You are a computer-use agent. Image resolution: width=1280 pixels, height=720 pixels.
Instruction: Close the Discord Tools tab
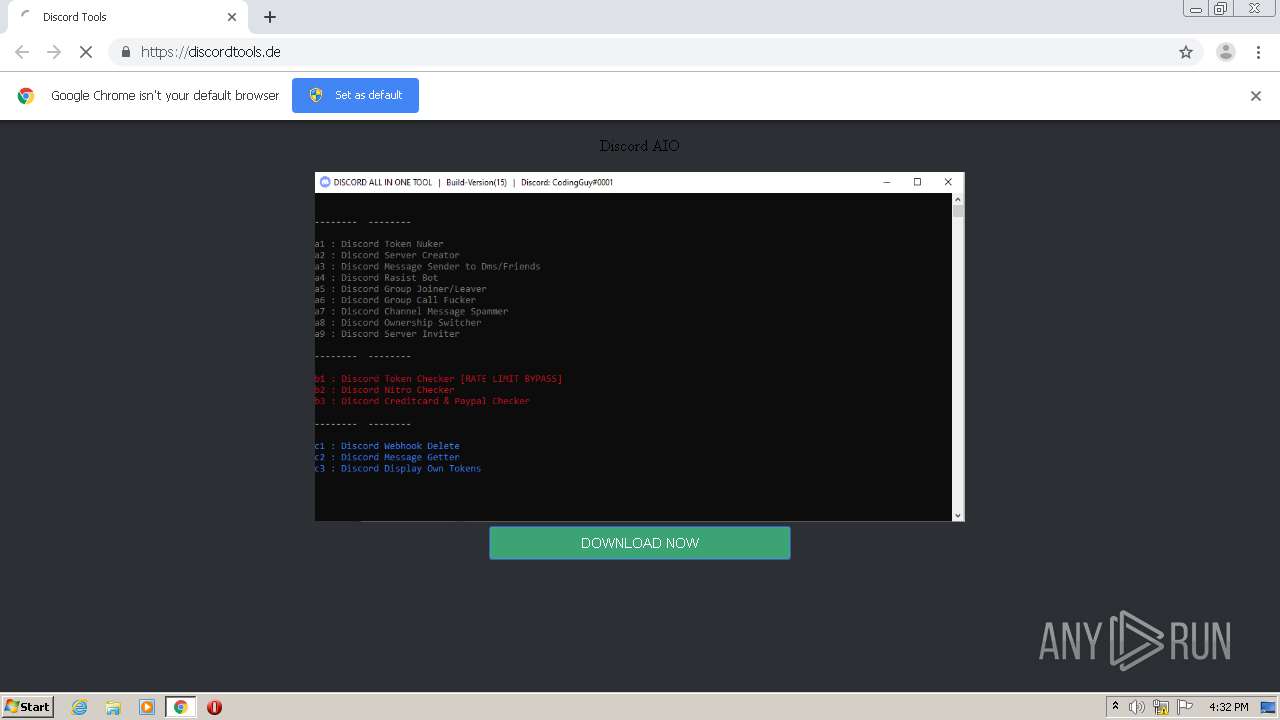[x=232, y=17]
